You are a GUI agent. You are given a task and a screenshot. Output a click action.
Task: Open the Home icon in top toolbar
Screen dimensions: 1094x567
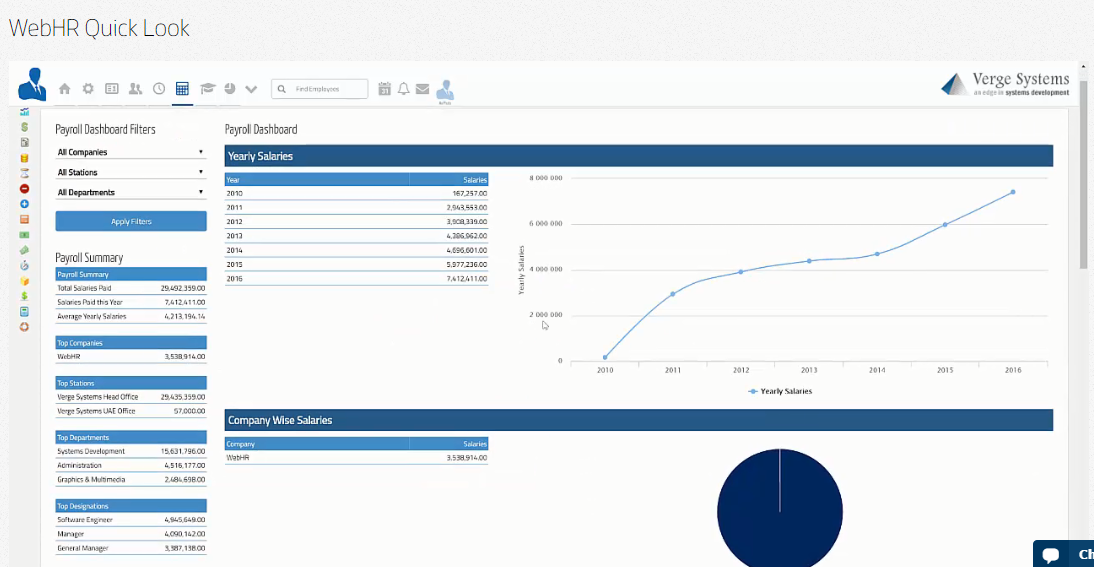coord(65,89)
